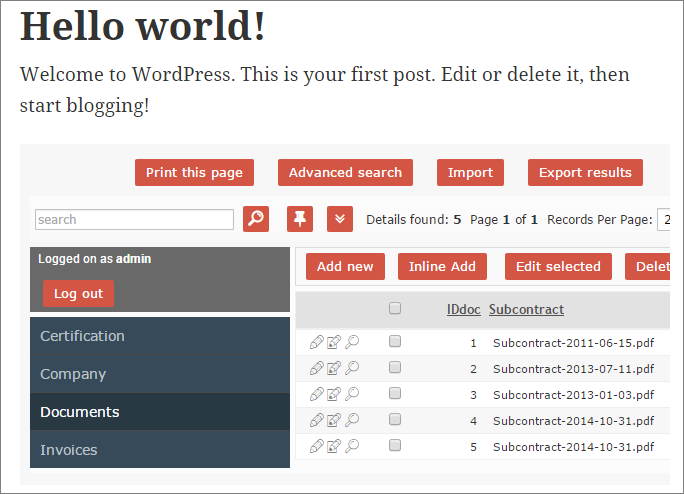The height and width of the screenshot is (494, 684).
Task: Click the pencil edit icon for row 1
Action: (317, 342)
